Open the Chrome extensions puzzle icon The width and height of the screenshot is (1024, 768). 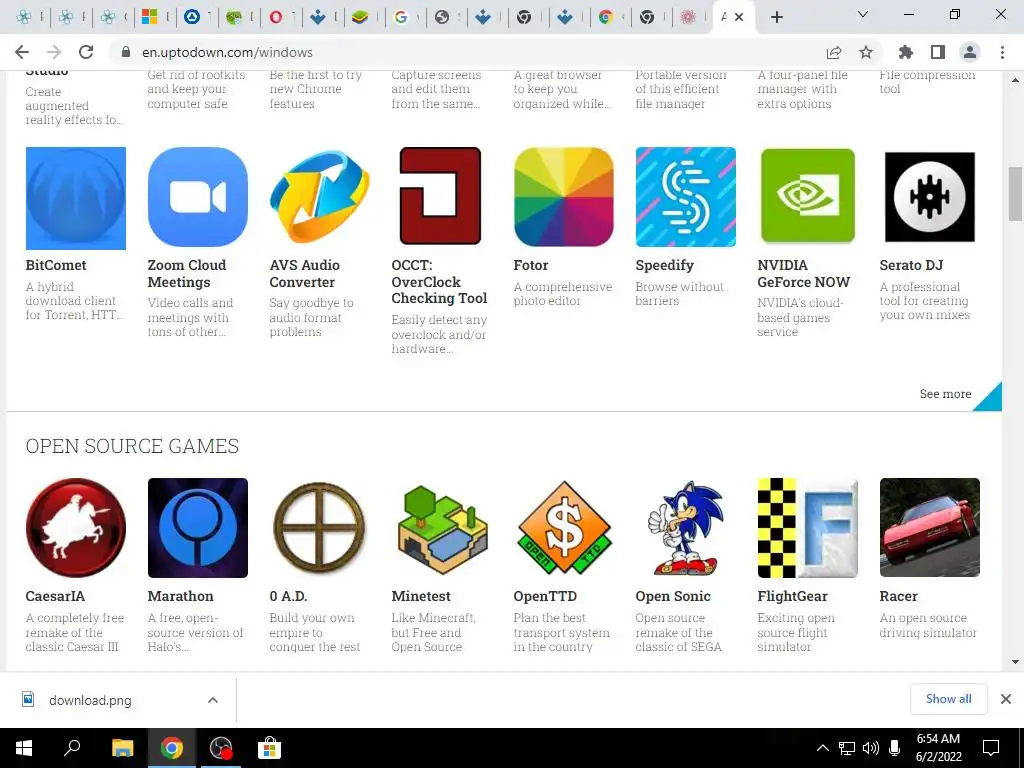(x=905, y=52)
